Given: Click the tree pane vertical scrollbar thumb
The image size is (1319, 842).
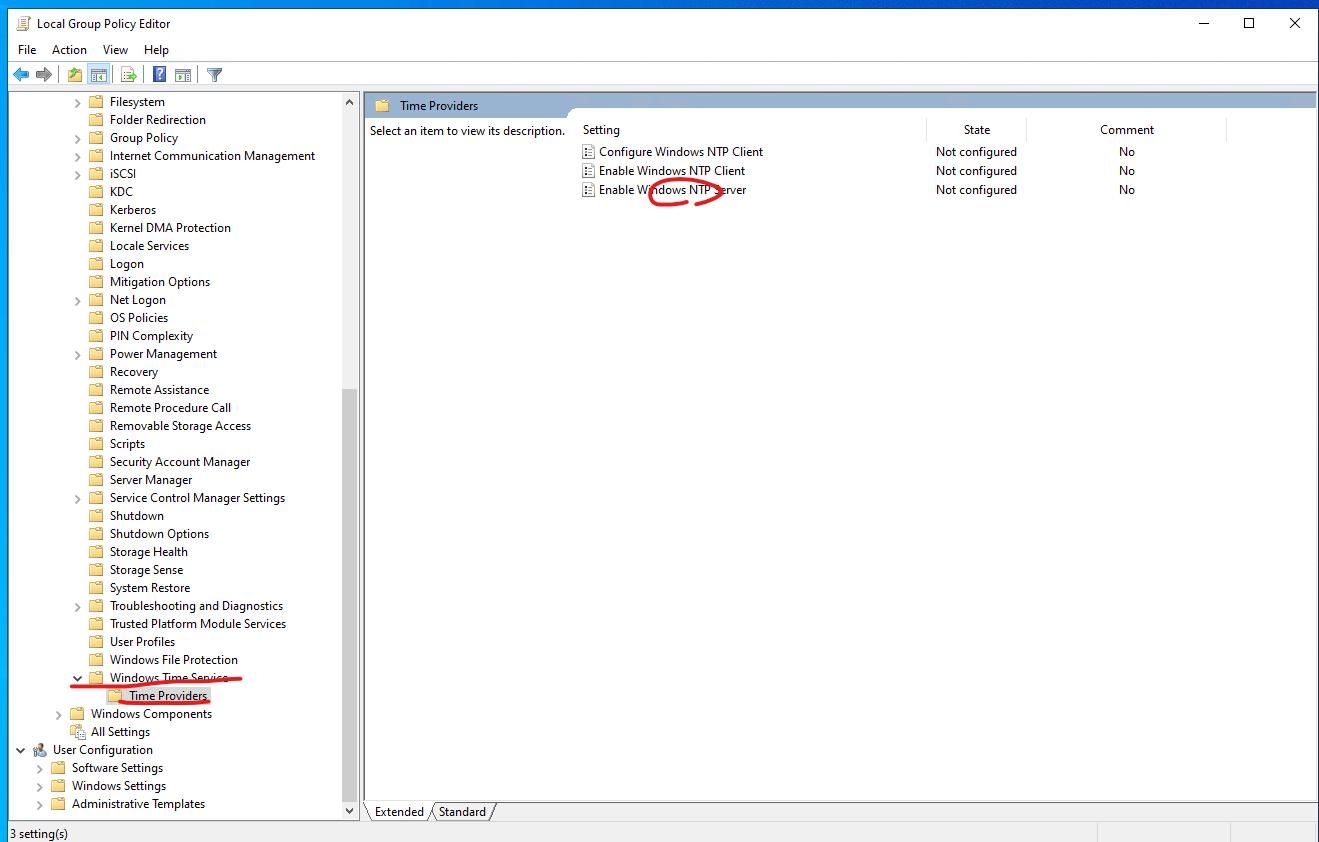Looking at the screenshot, I should coord(349,596).
